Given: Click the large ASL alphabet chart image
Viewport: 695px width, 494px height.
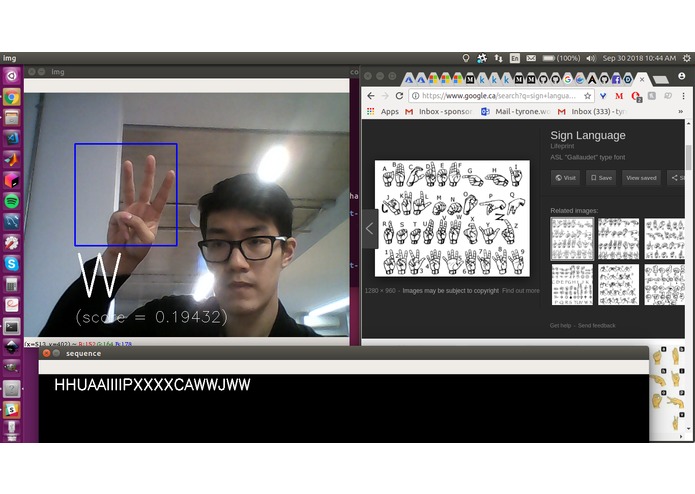Looking at the screenshot, I should 452,218.
